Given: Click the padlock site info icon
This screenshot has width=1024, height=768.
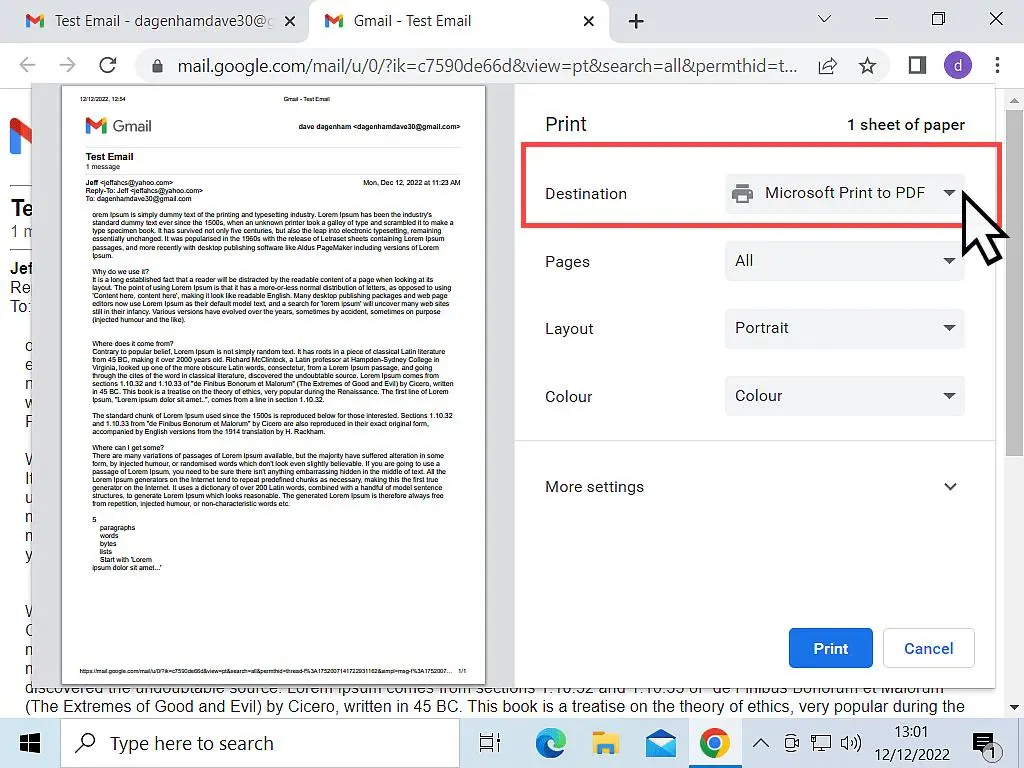Looking at the screenshot, I should [157, 66].
